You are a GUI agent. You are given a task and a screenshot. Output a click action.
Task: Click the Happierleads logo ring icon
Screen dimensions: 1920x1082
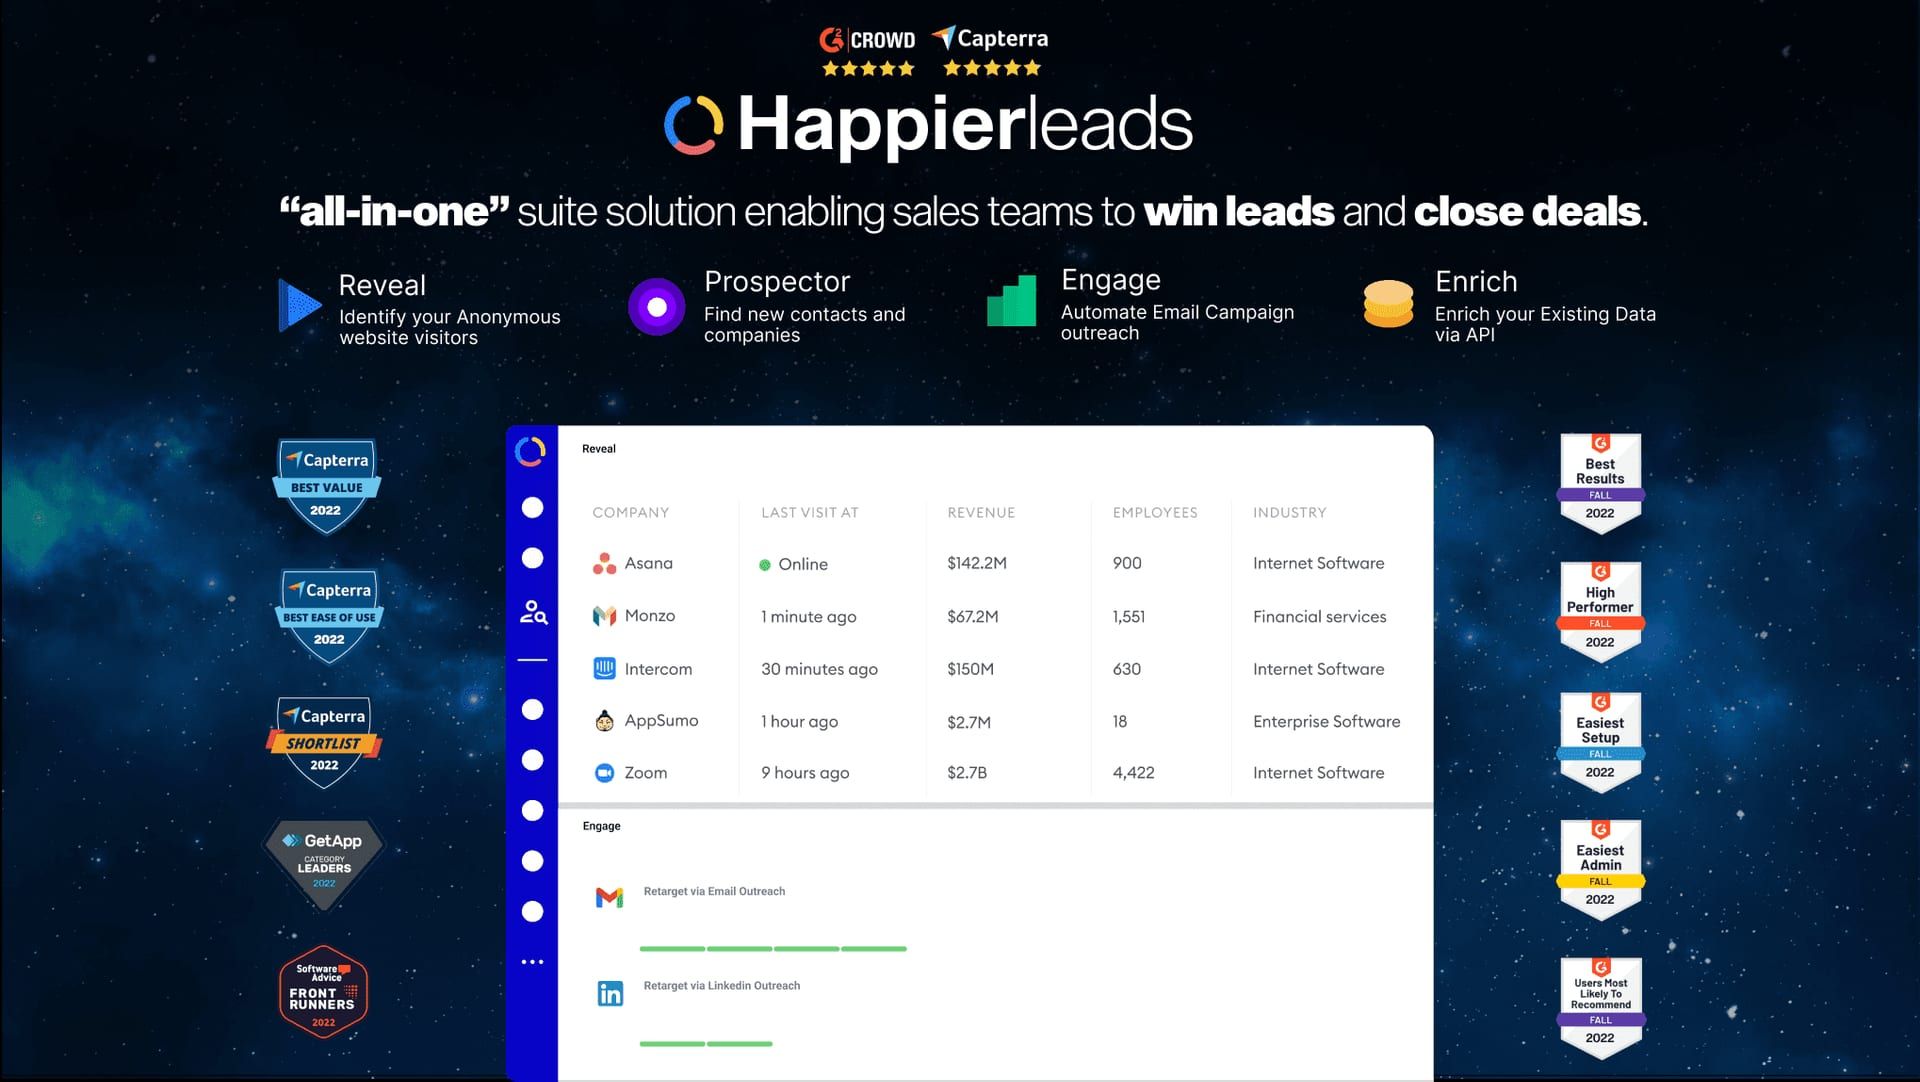coord(693,125)
